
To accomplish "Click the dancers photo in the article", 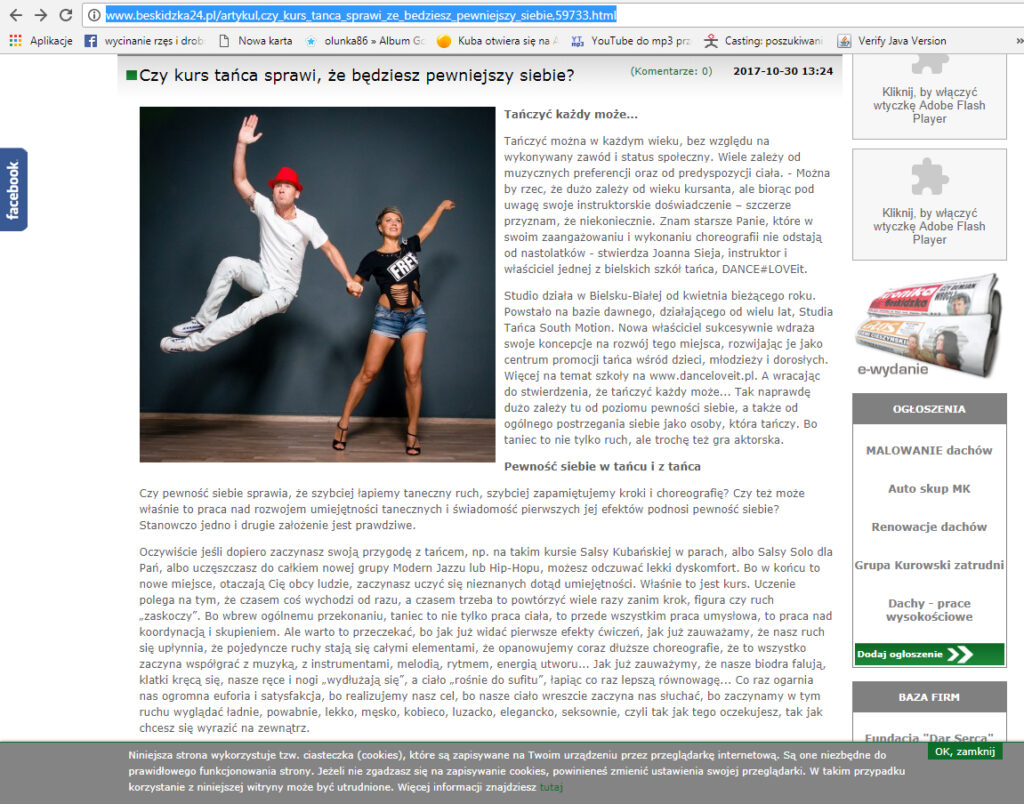I will [x=317, y=284].
